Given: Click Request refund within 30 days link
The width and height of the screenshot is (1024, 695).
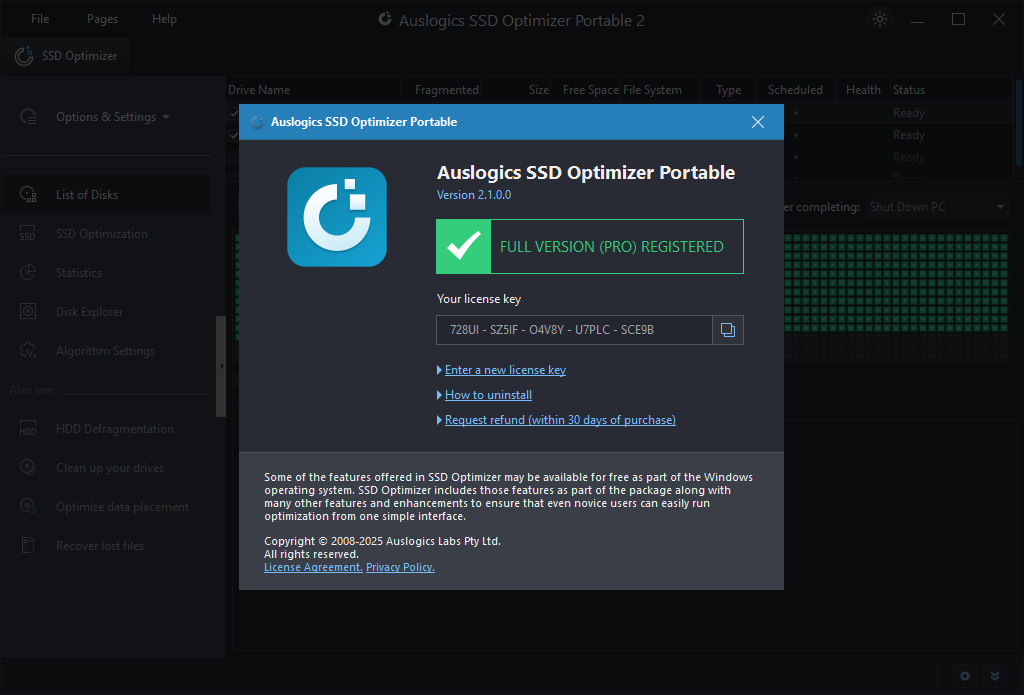Looking at the screenshot, I should coord(560,419).
